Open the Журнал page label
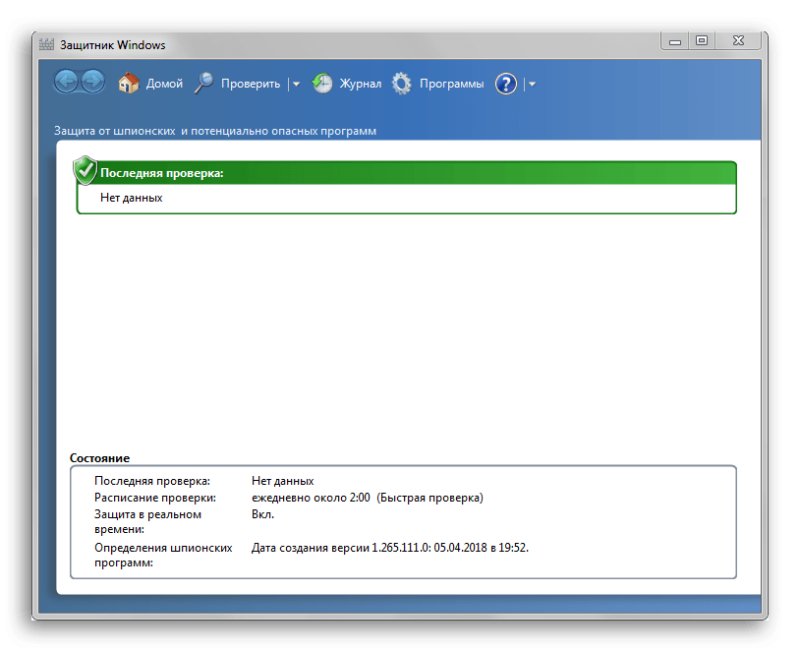Image resolution: width=800 pixels, height=652 pixels. [x=360, y=84]
